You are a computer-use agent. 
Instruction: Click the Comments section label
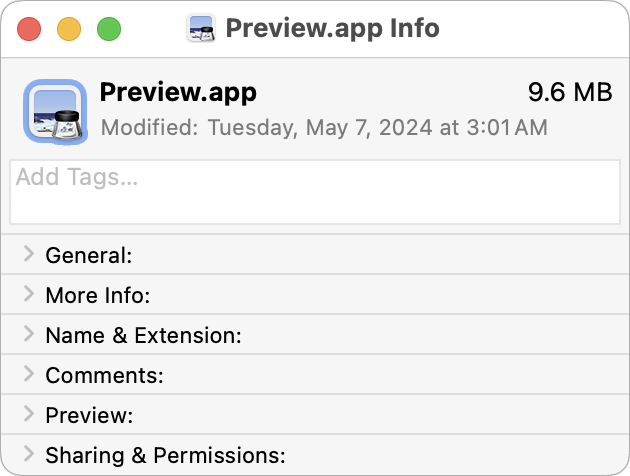click(104, 376)
